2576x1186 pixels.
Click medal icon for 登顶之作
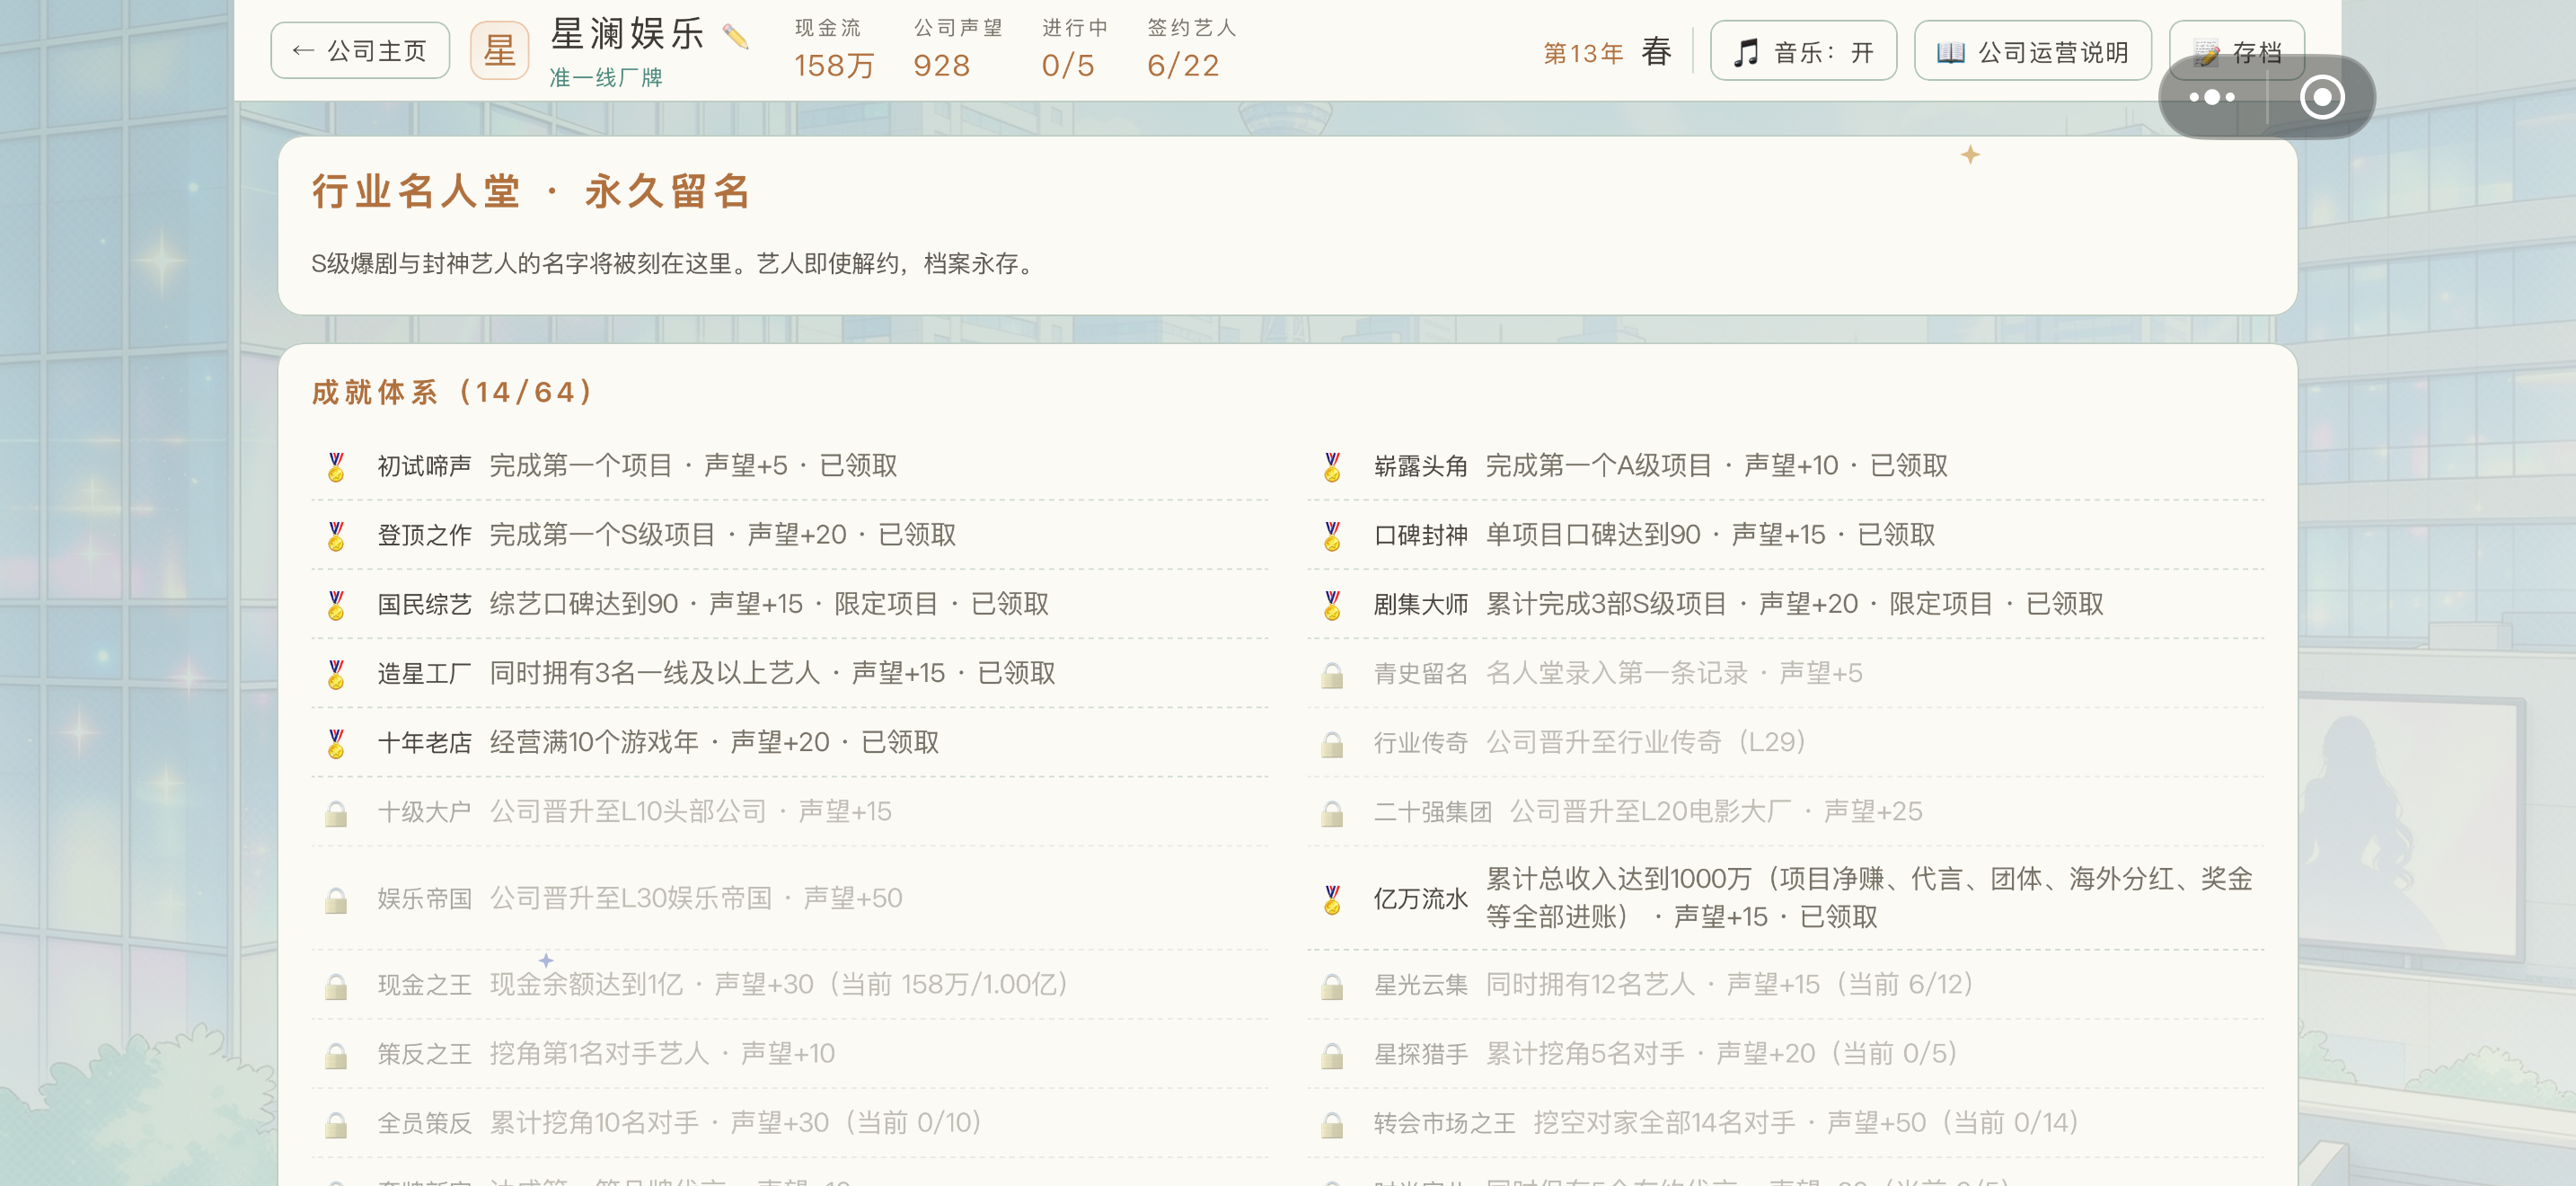(x=336, y=535)
